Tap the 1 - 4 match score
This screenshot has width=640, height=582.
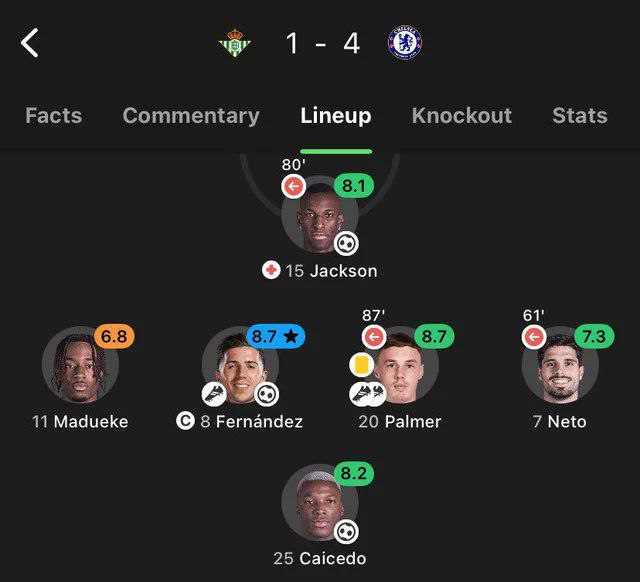click(322, 43)
